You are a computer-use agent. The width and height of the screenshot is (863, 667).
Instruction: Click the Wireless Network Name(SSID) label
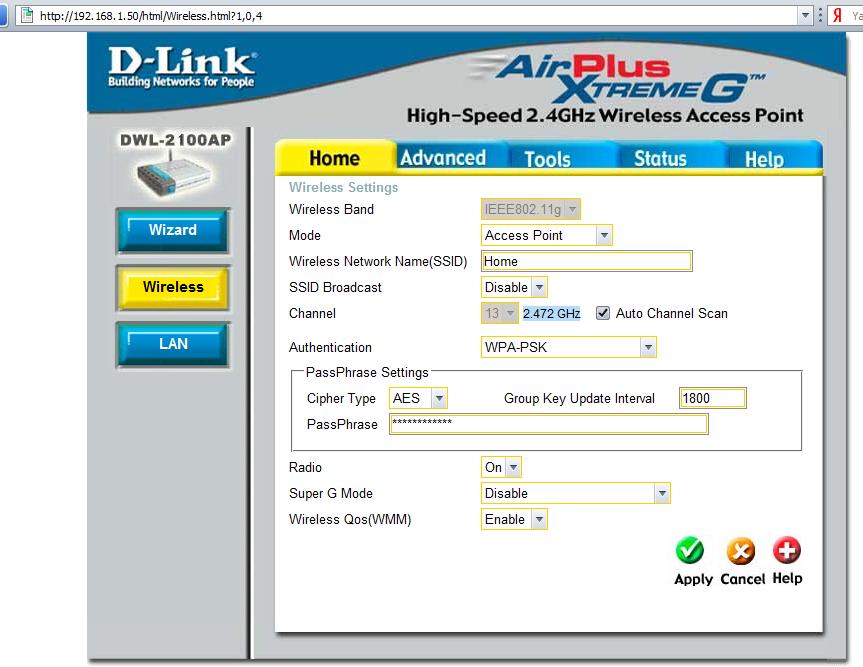tap(378, 261)
